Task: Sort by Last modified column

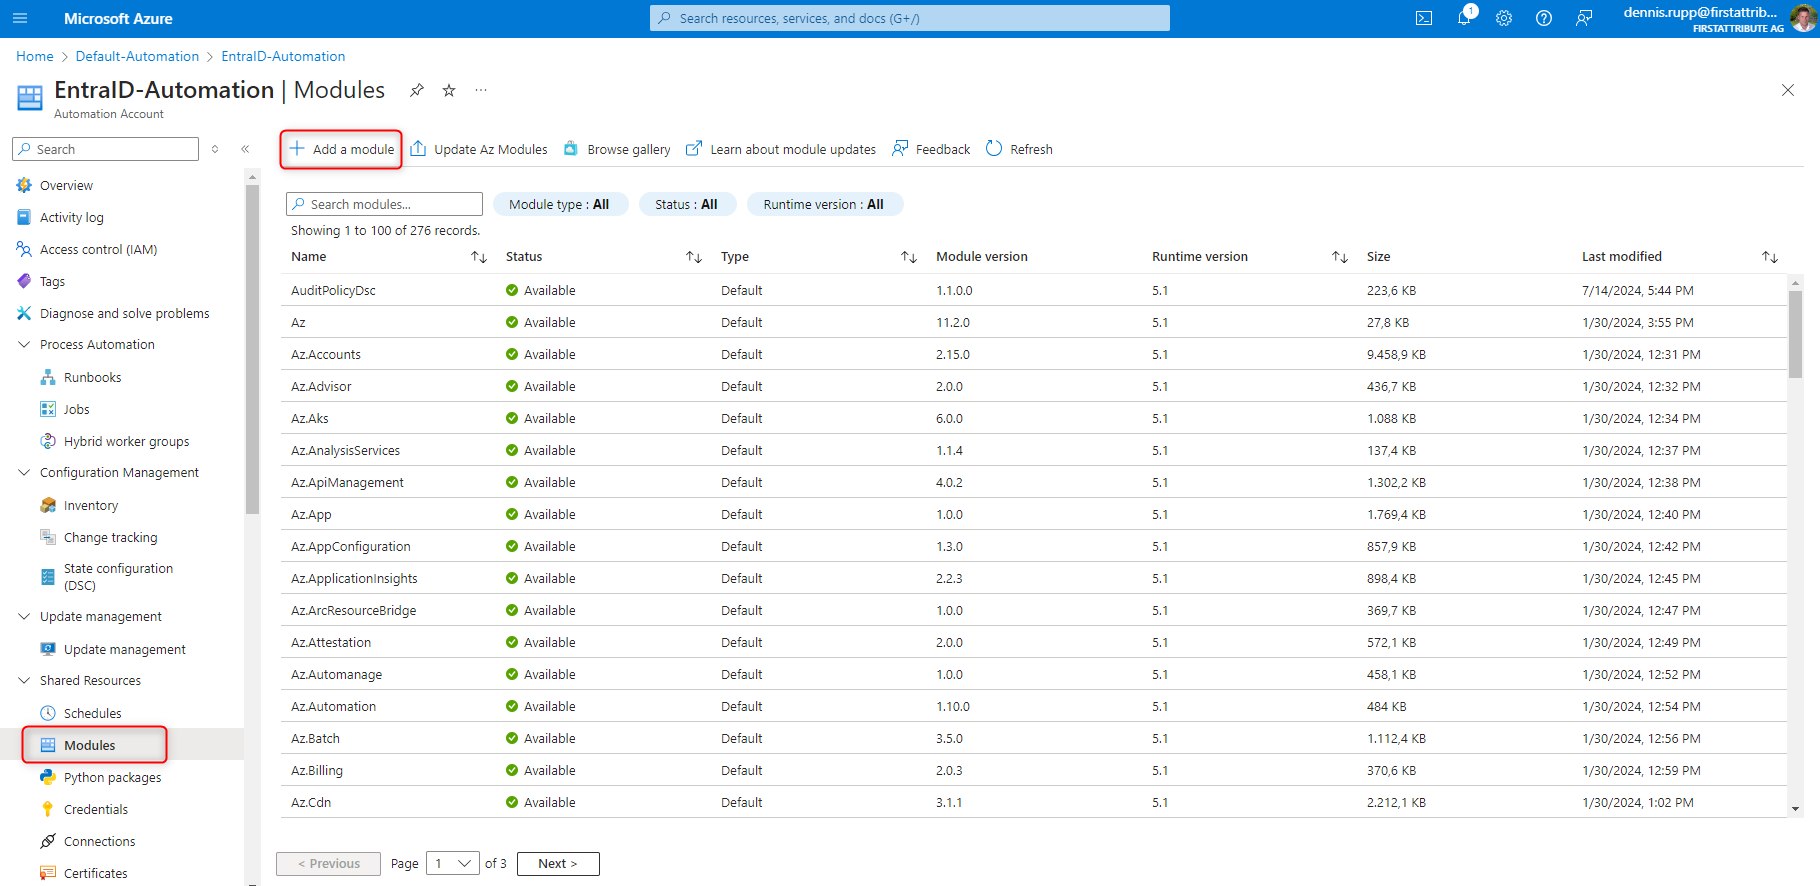Action: pyautogui.click(x=1770, y=257)
